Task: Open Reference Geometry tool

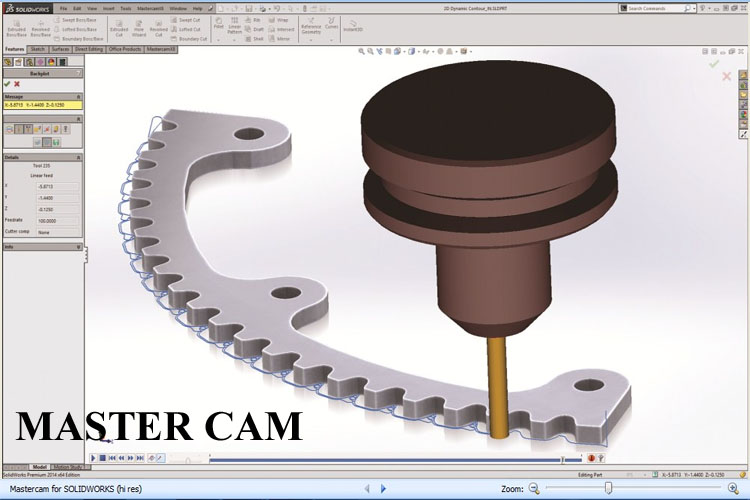Action: (x=311, y=26)
